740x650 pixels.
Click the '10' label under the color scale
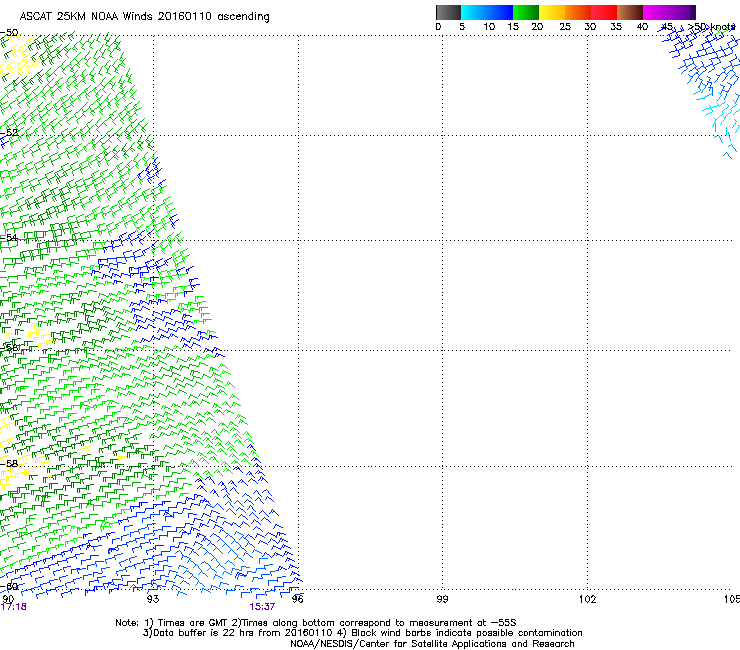tap(489, 27)
